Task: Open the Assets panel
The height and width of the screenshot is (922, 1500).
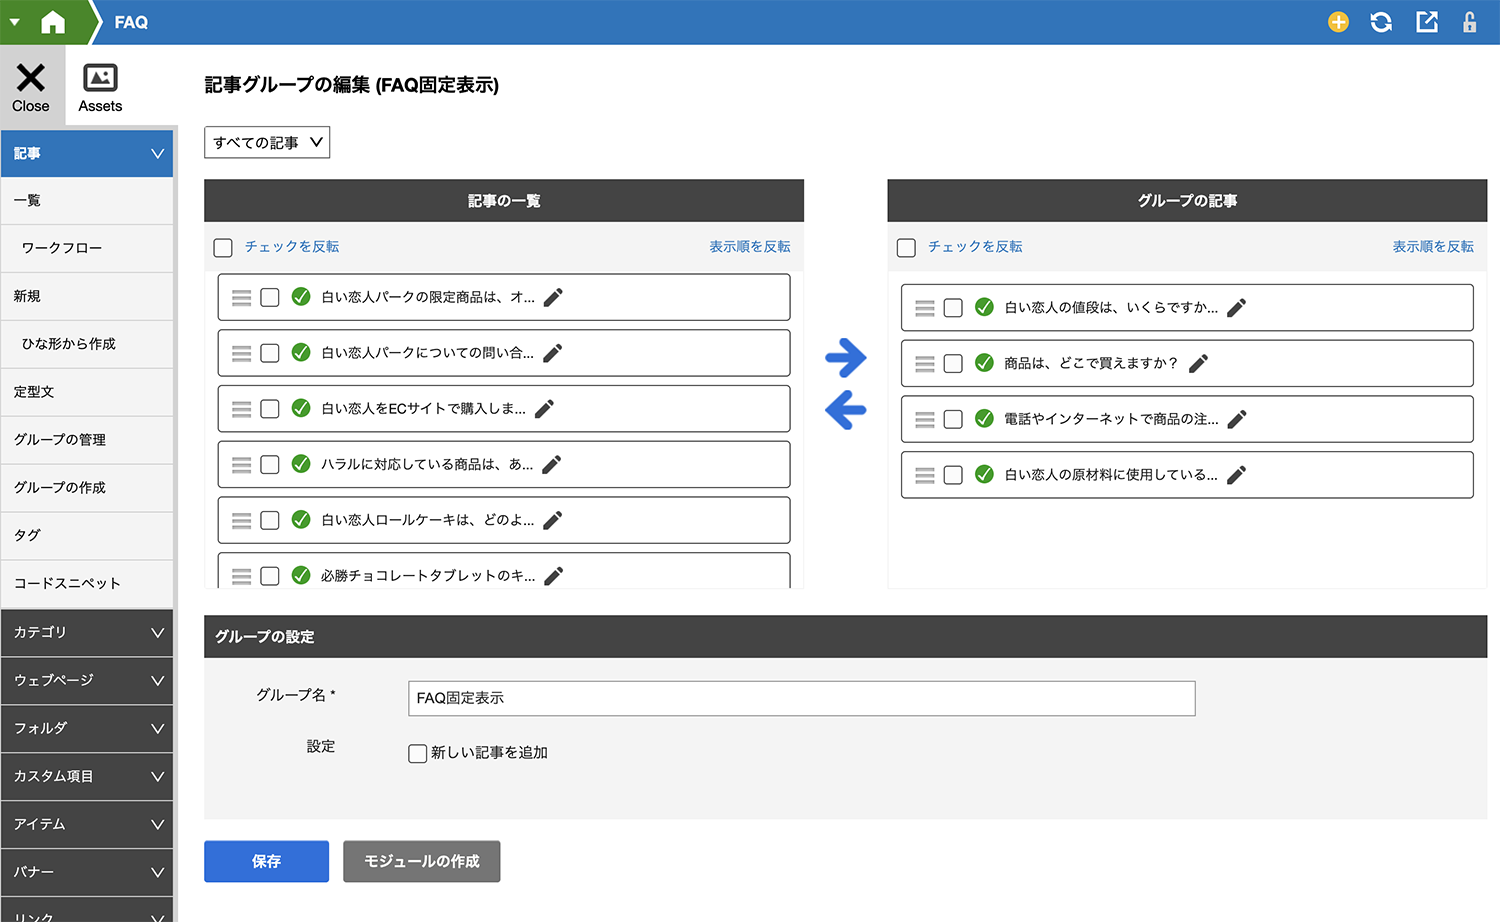Action: (100, 87)
